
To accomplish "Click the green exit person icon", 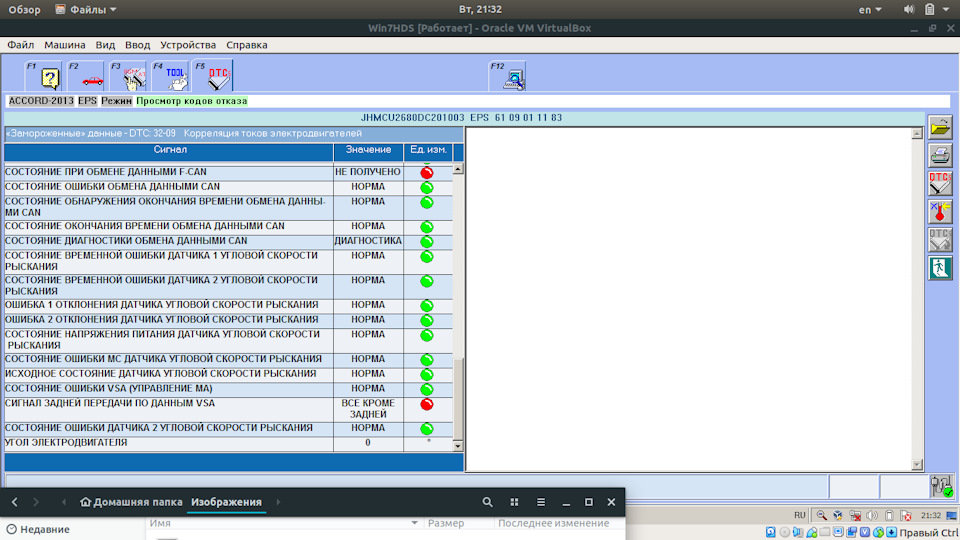I will (940, 268).
